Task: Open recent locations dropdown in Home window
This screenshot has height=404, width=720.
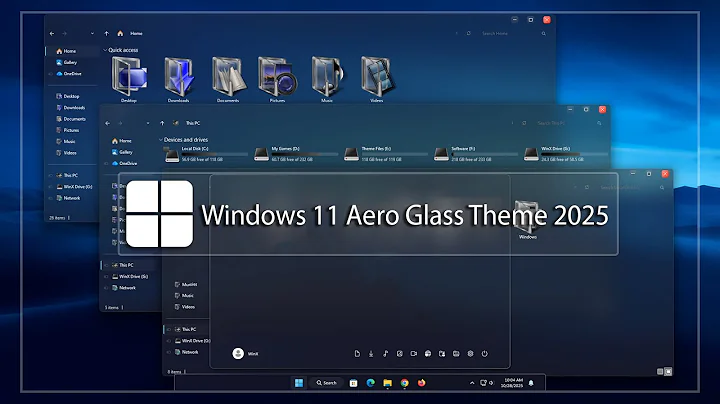Action: coord(92,34)
